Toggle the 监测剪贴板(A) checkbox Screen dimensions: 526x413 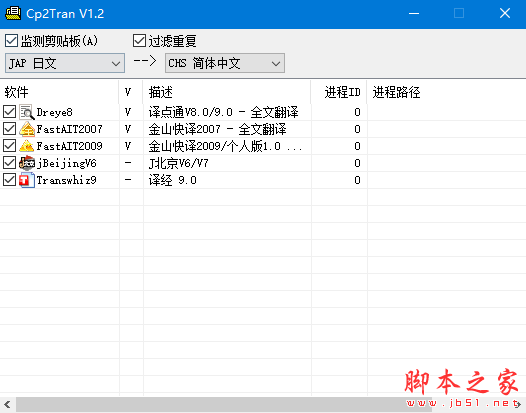coord(11,41)
